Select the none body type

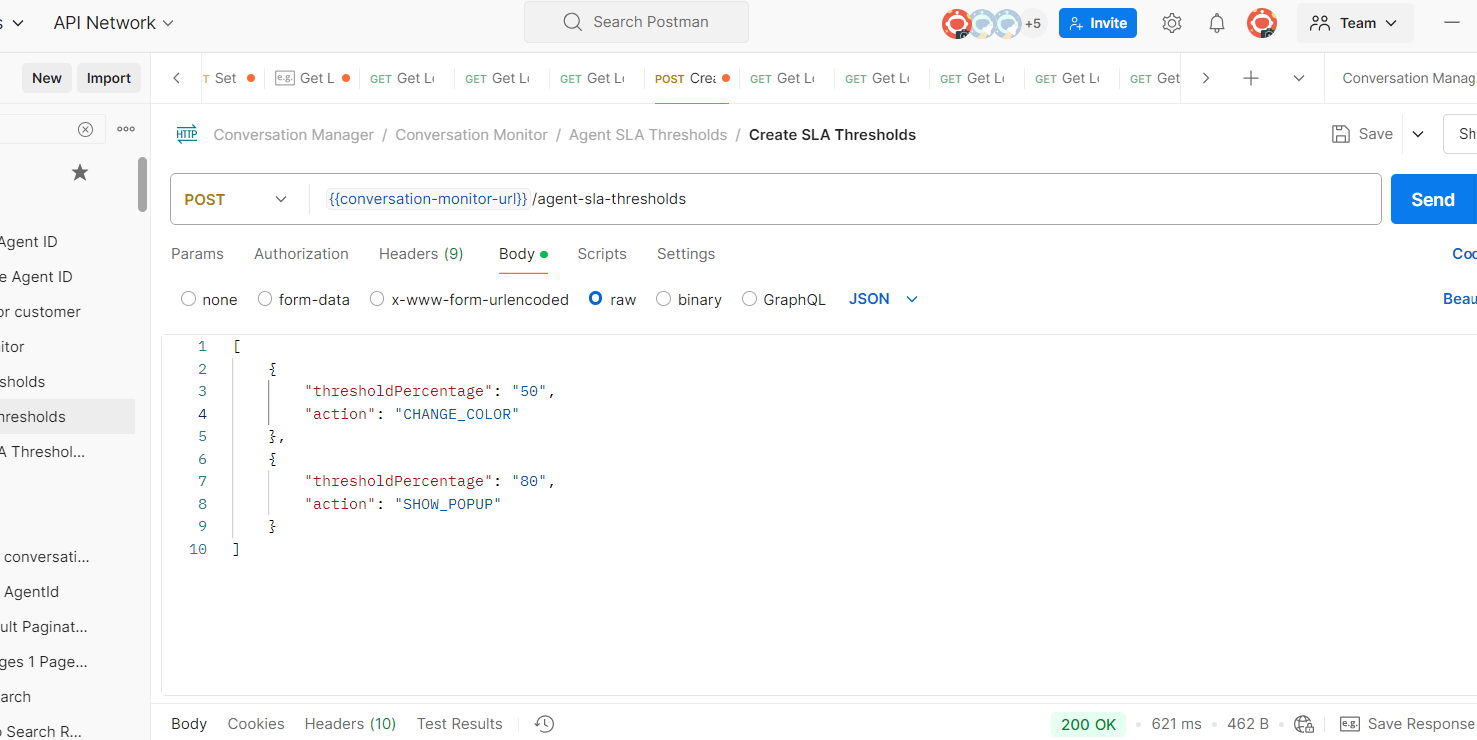(x=188, y=299)
